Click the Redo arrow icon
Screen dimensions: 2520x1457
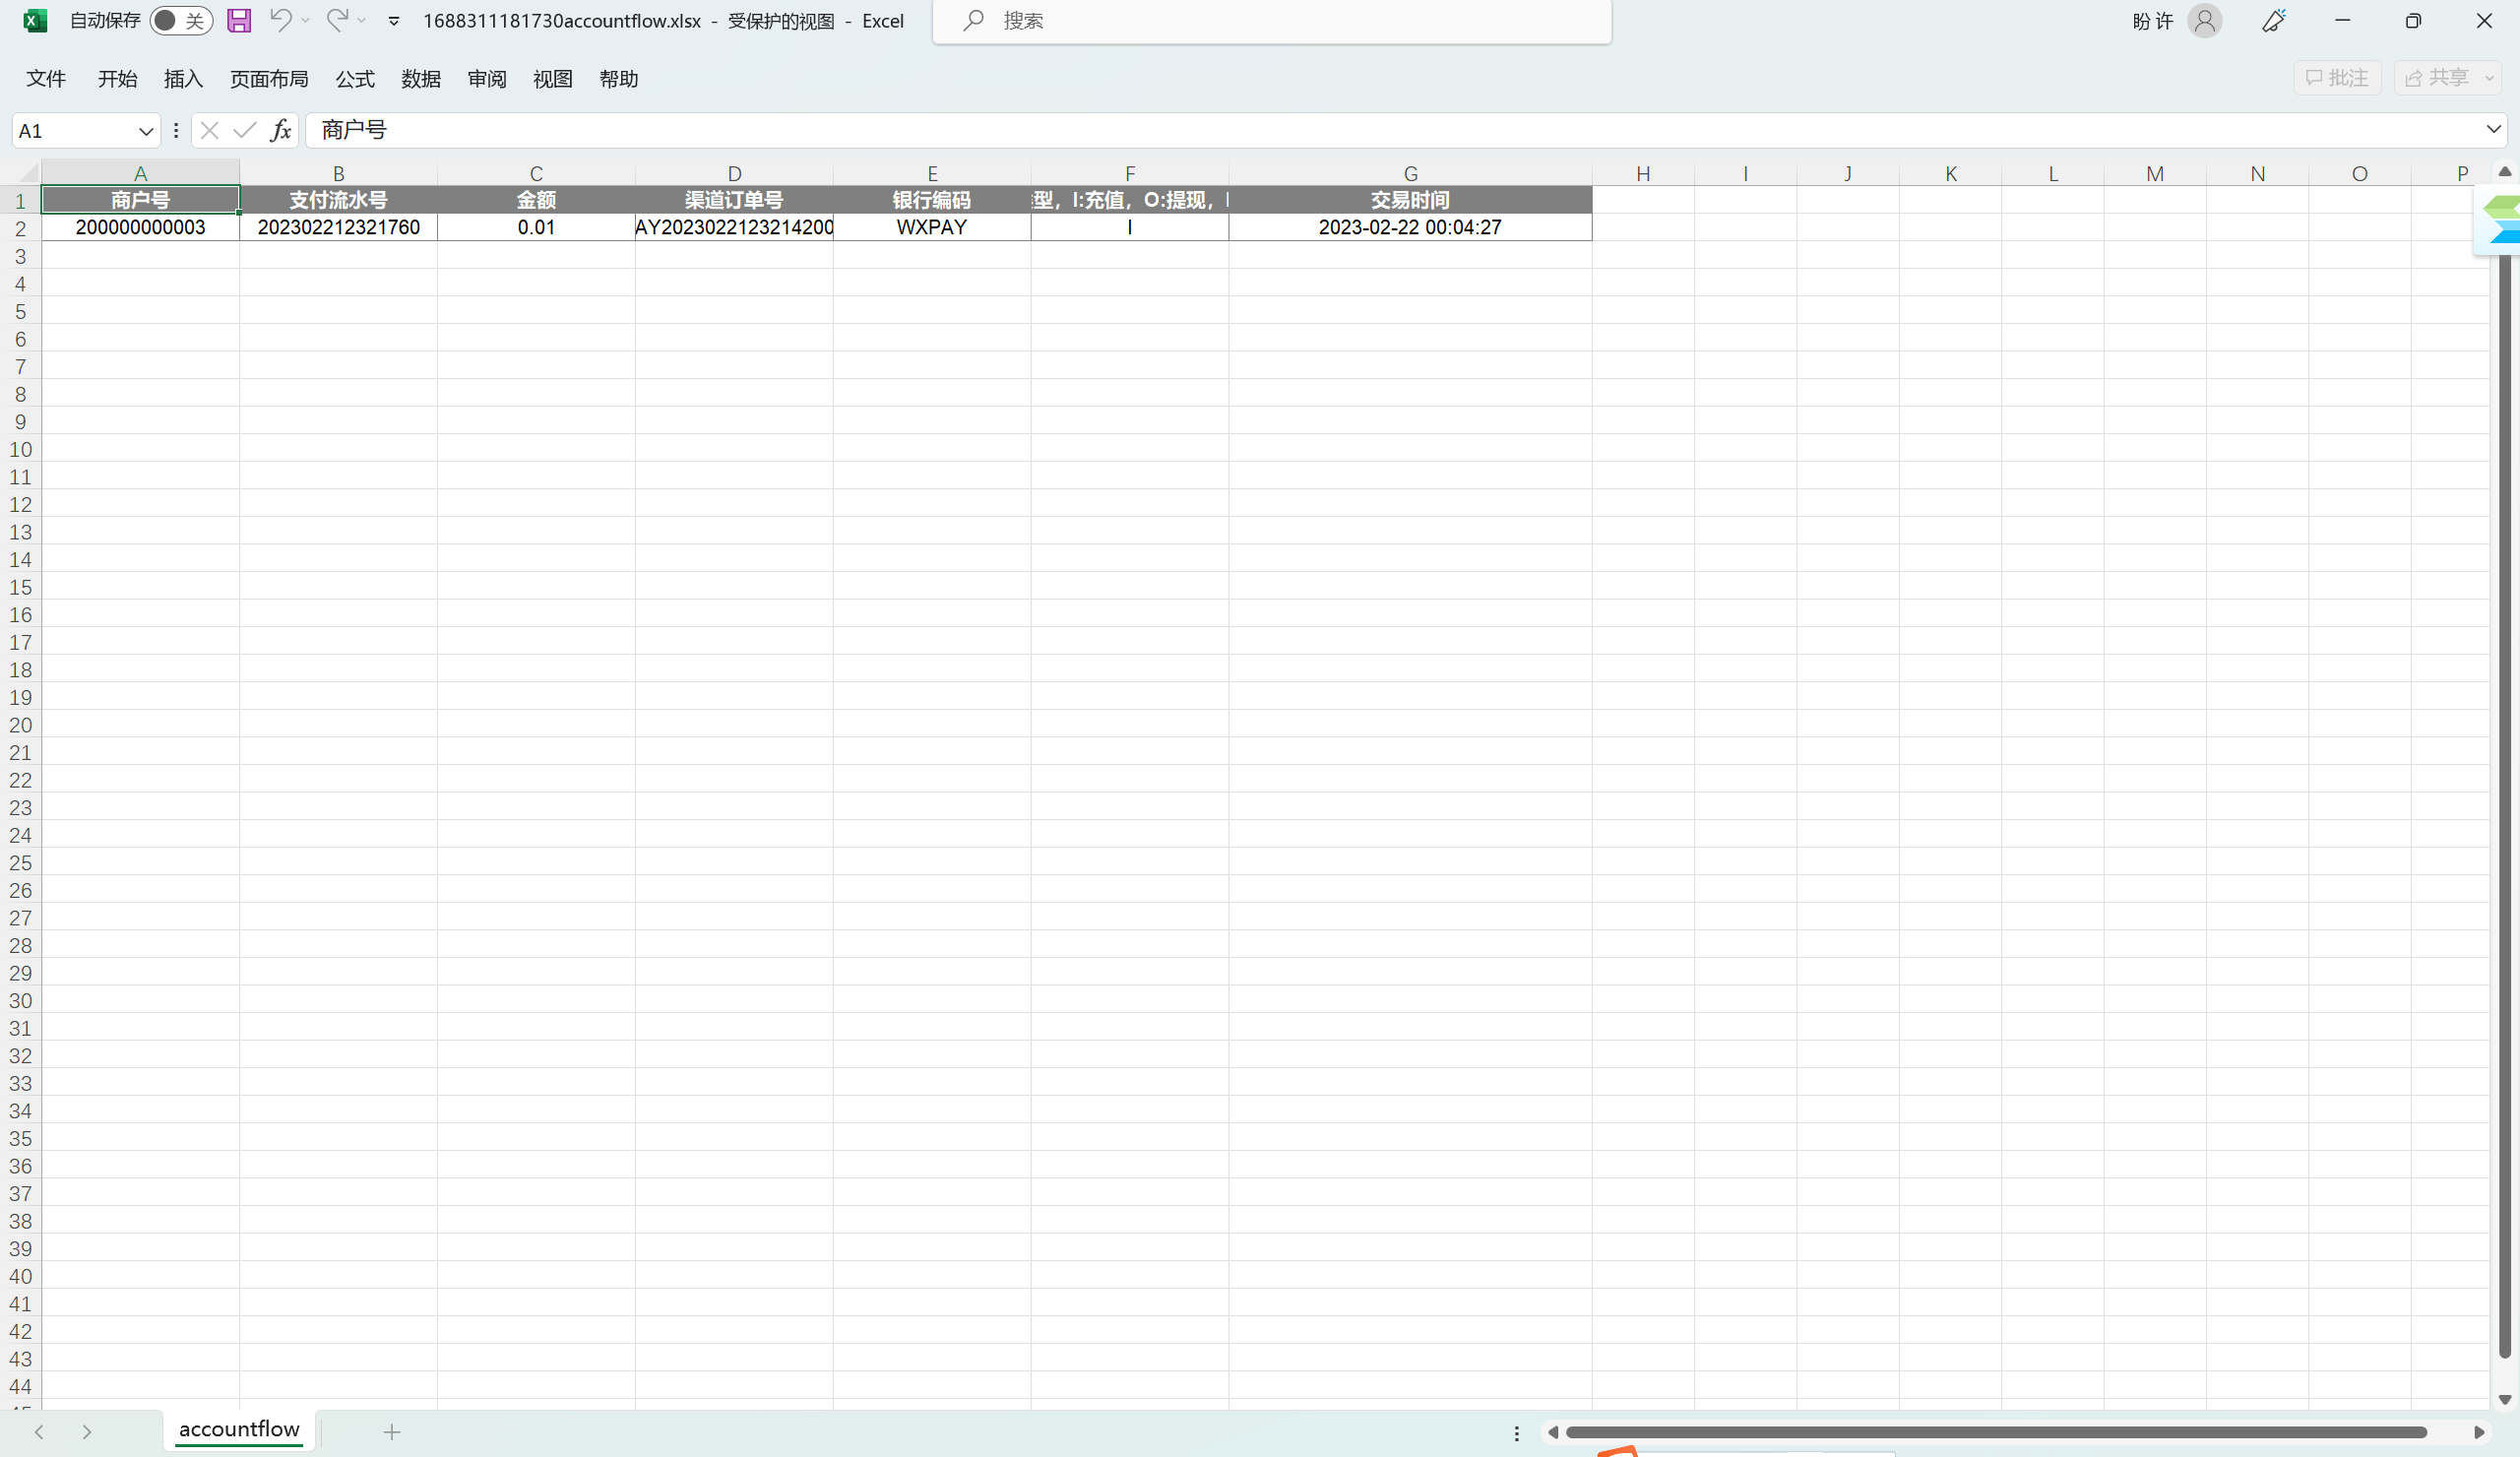pyautogui.click(x=337, y=20)
